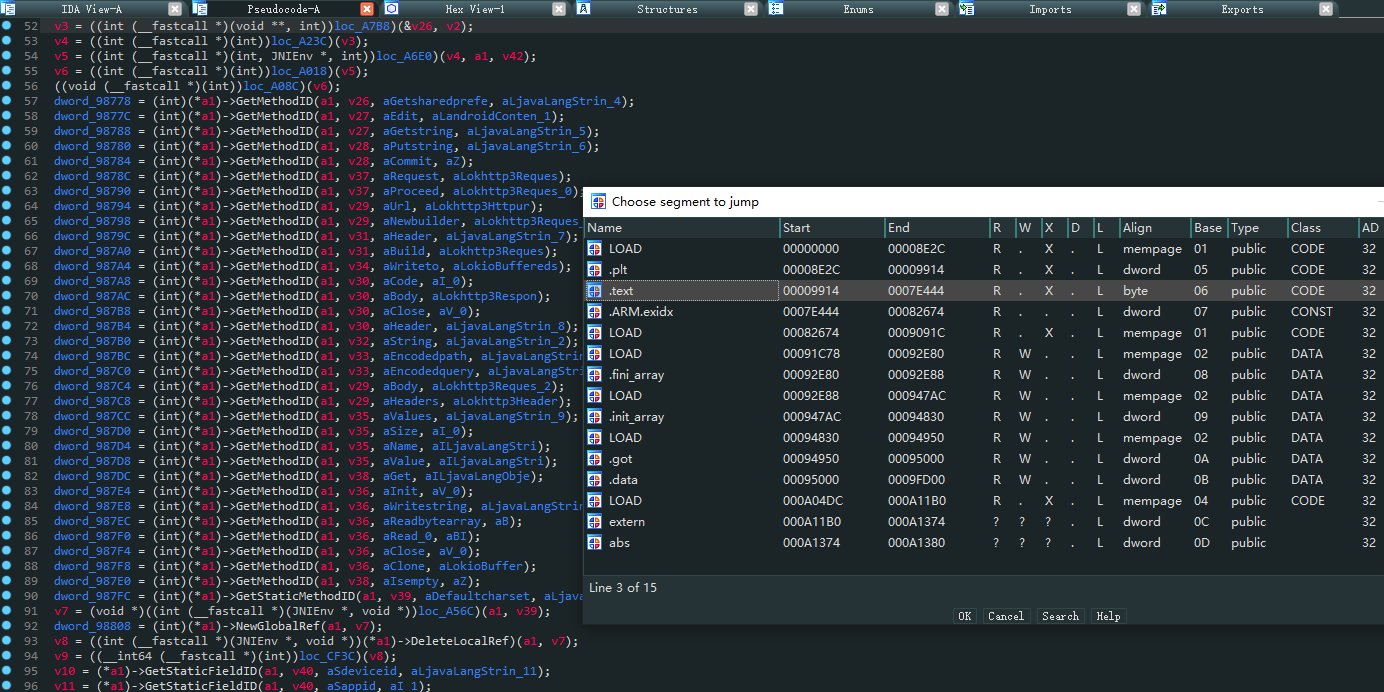Click the AD column header
This screenshot has width=1384, height=692.
[x=1371, y=228]
